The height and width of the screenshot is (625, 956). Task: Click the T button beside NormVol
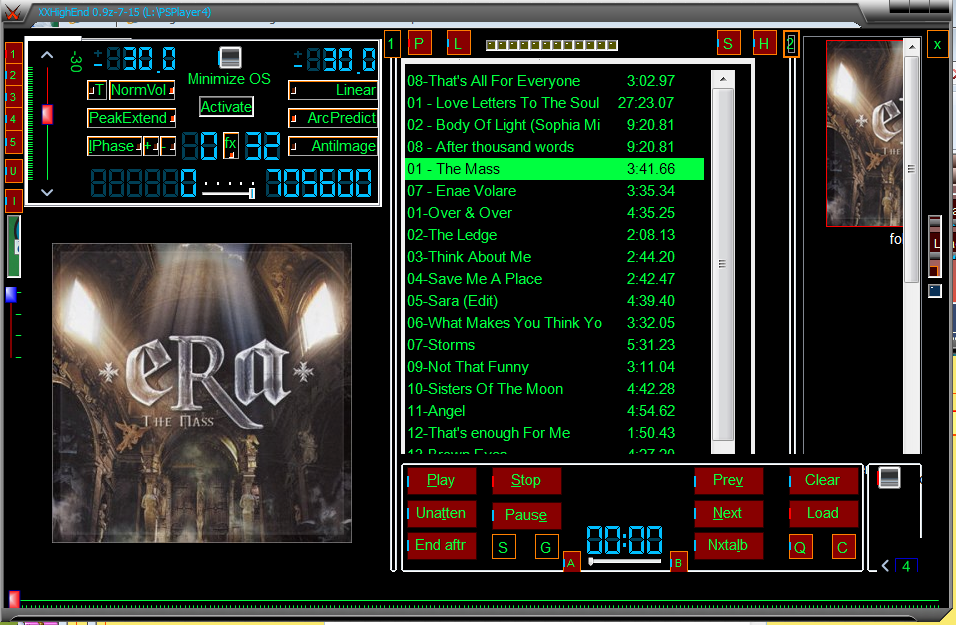click(x=97, y=90)
